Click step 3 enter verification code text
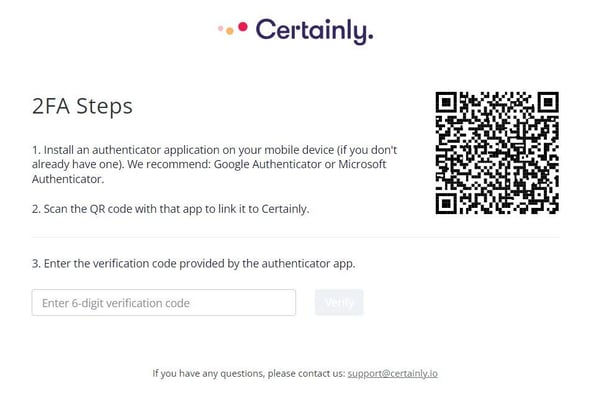 (x=193, y=264)
